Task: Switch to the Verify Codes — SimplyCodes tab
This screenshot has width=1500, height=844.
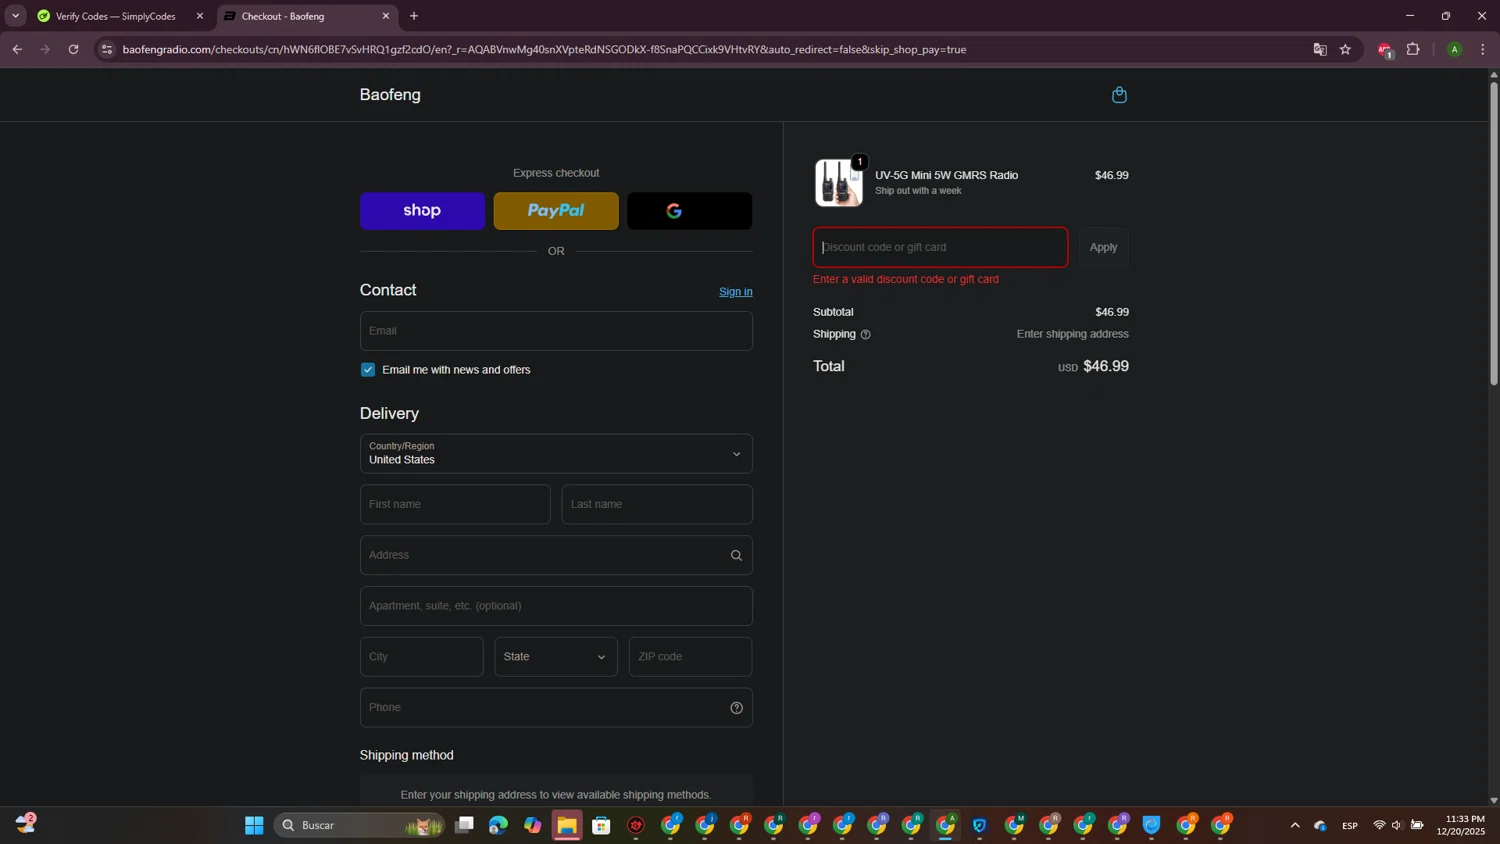Action: (x=115, y=16)
